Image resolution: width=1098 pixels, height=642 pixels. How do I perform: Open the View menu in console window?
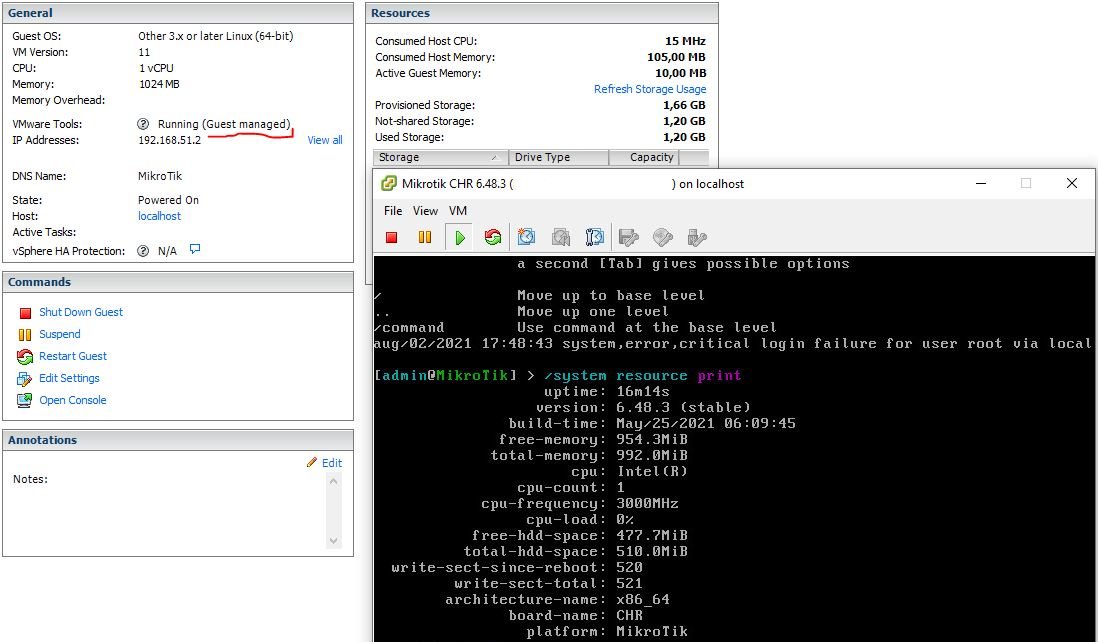[425, 211]
